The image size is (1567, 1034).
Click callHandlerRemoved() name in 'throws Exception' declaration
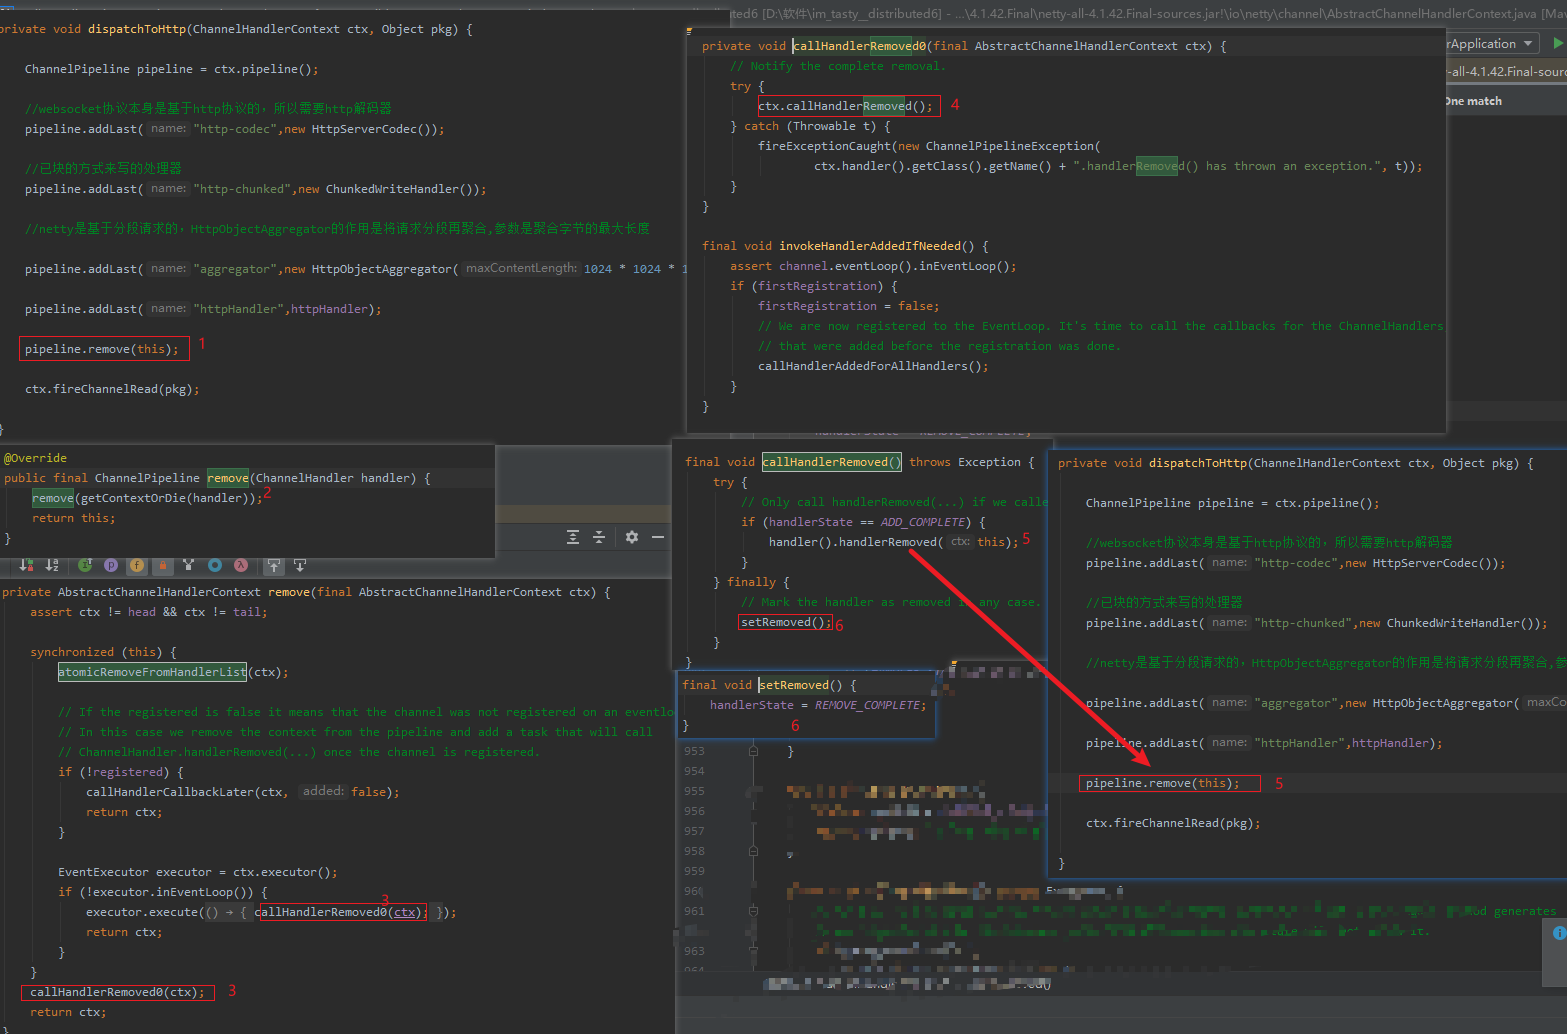[x=831, y=462]
